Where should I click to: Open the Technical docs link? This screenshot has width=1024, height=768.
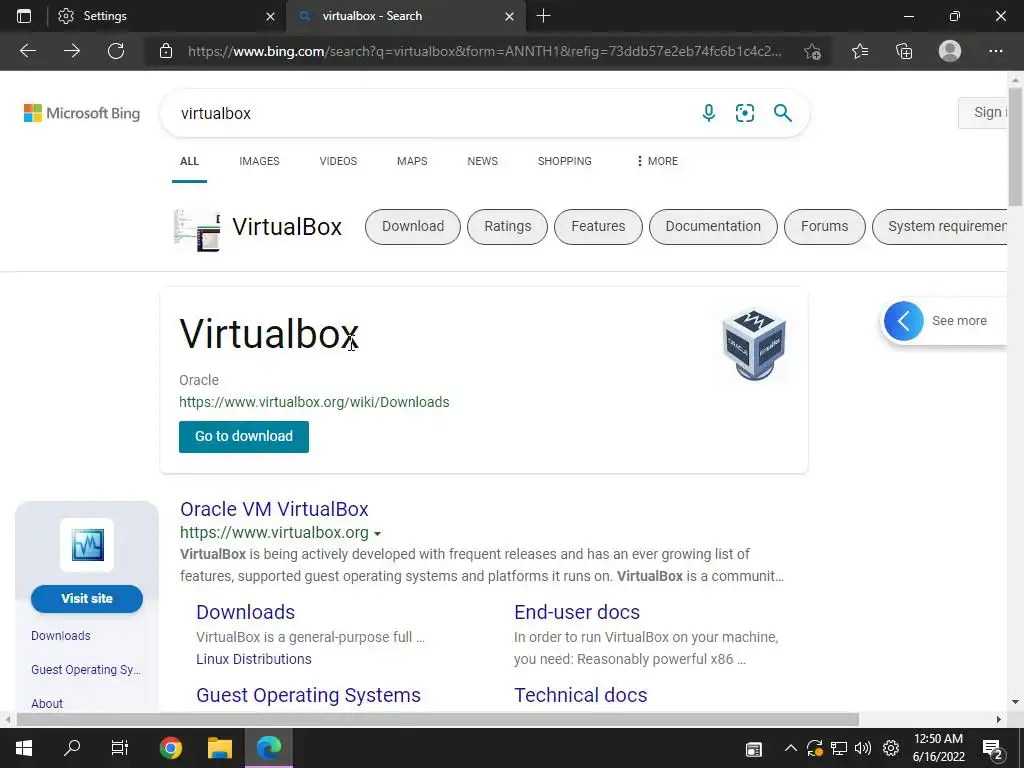point(581,696)
